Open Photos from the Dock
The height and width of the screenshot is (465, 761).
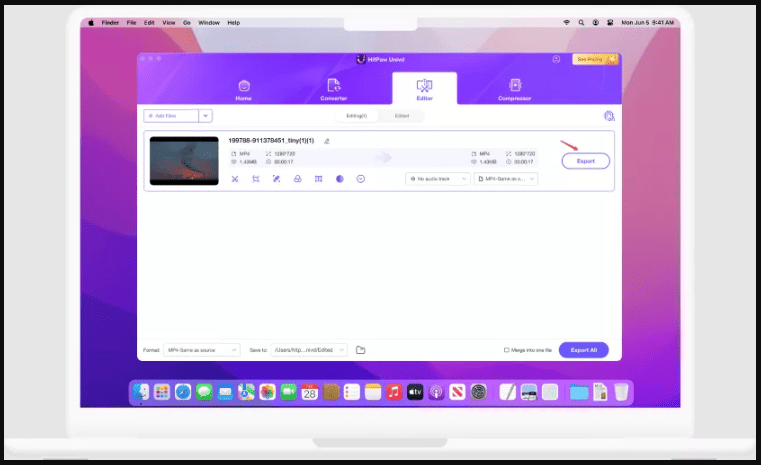tap(267, 392)
